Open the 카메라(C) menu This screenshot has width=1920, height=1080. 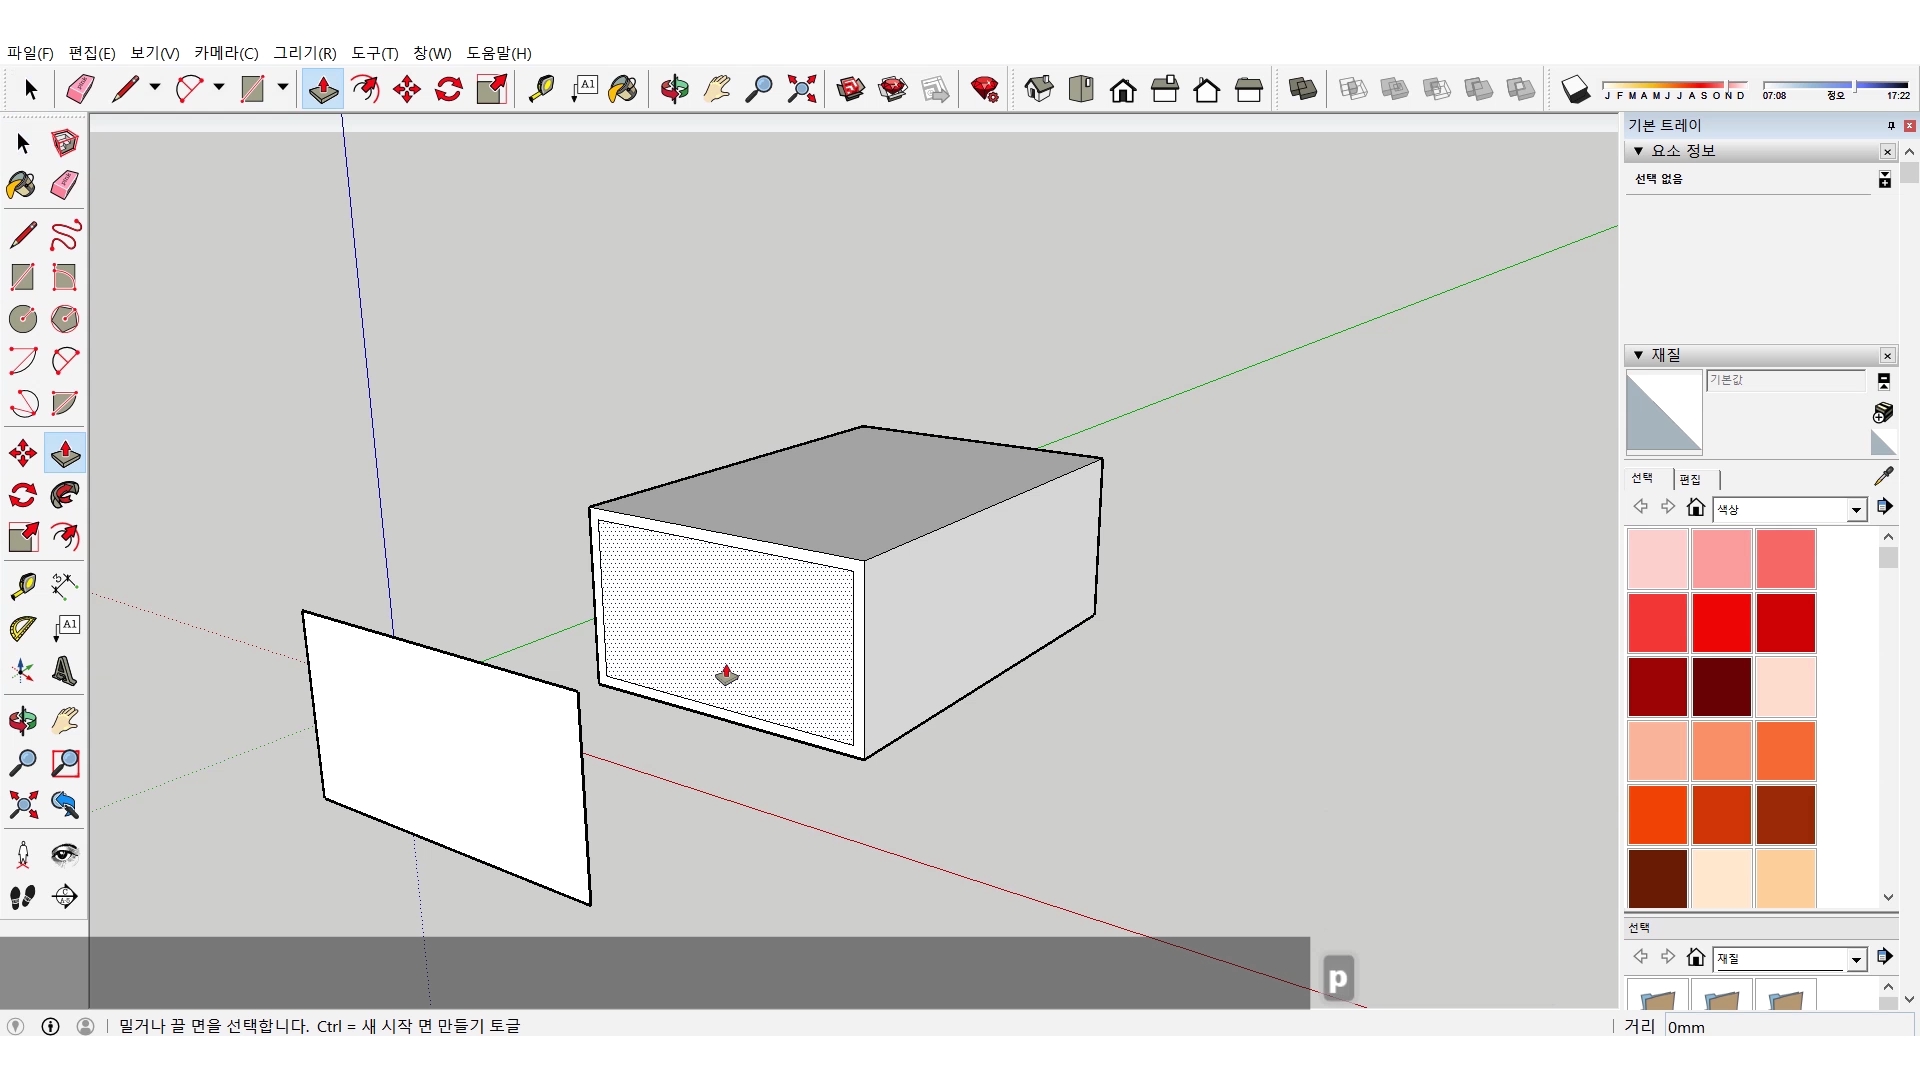[226, 53]
